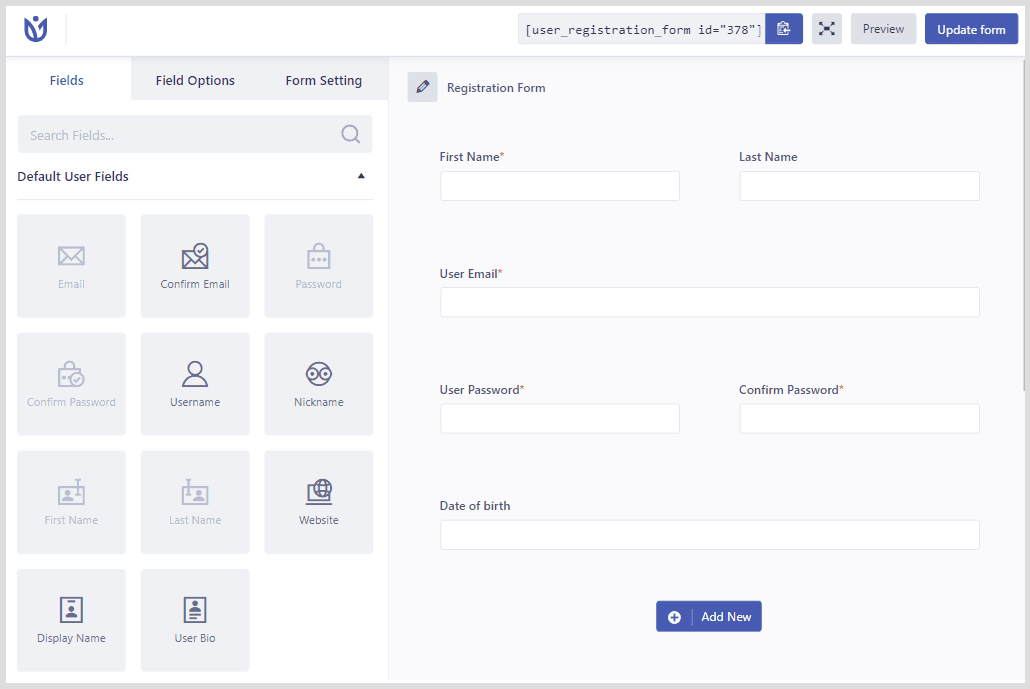The width and height of the screenshot is (1030, 689).
Task: Select the Last Name field tile
Action: tap(195, 502)
